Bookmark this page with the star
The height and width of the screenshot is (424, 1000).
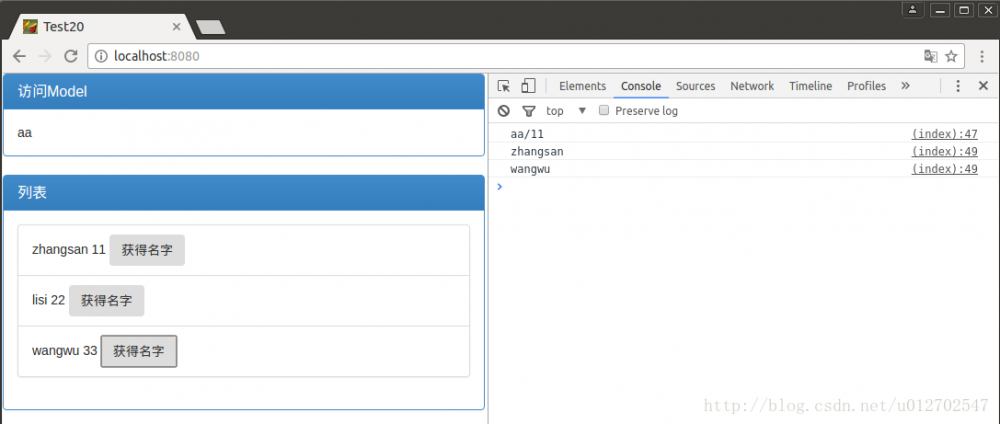[951, 56]
